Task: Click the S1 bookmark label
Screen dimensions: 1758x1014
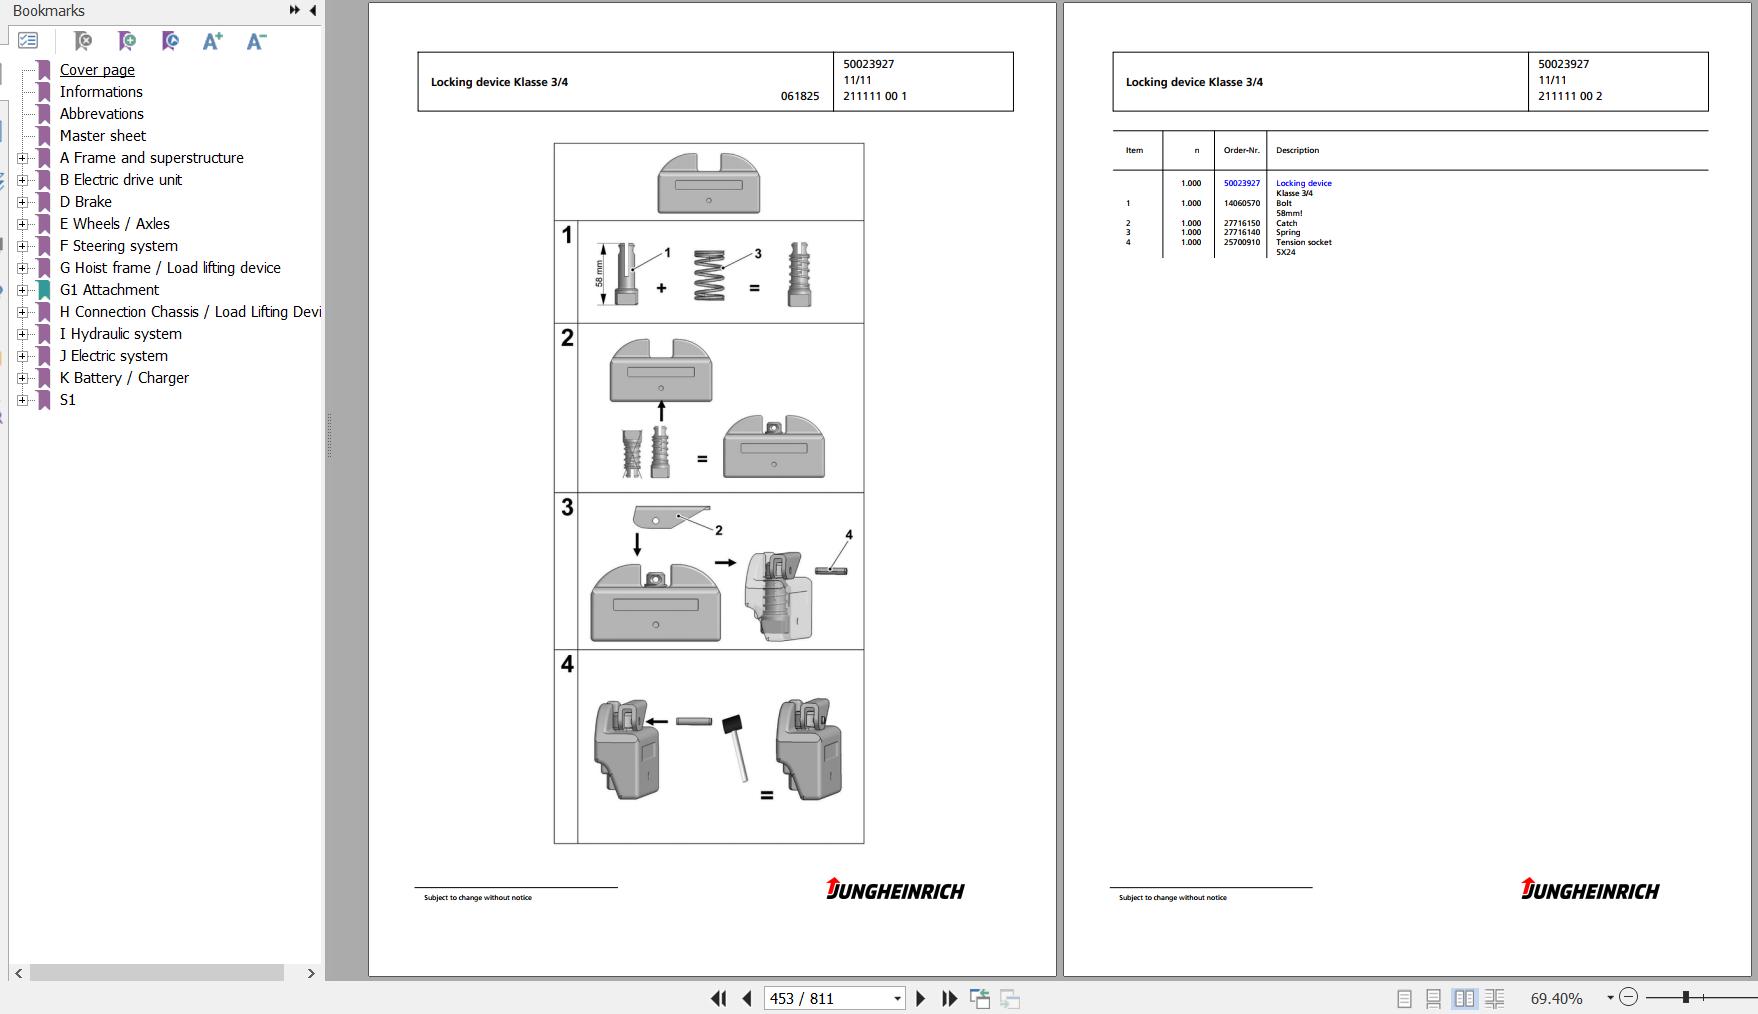Action: [x=67, y=400]
